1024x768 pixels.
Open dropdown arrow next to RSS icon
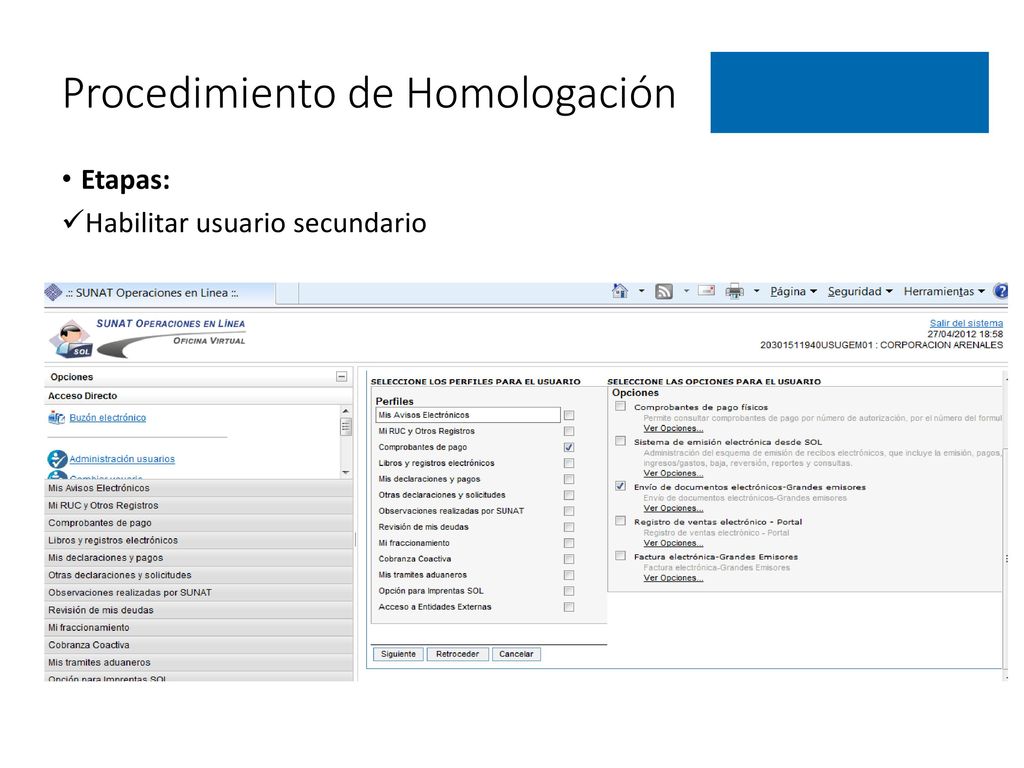coord(686,291)
